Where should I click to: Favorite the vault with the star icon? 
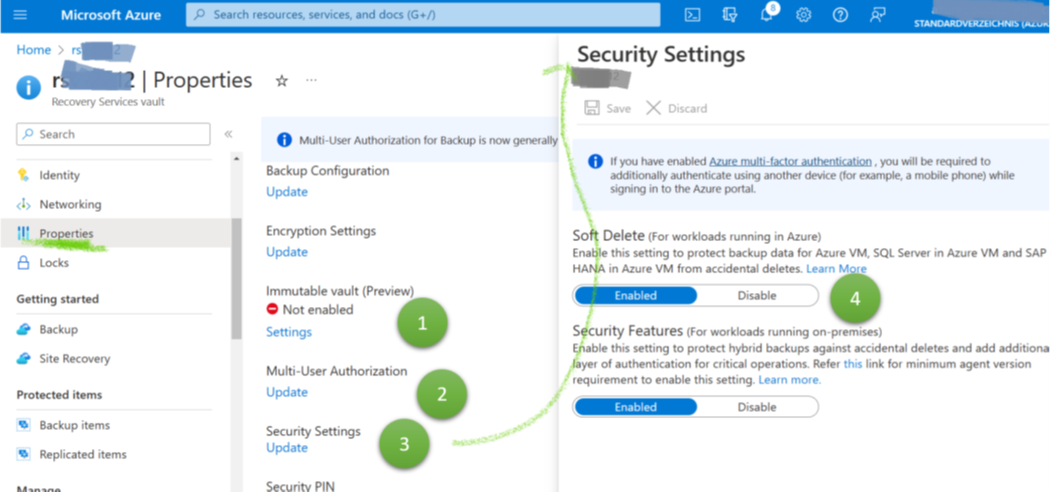point(282,81)
